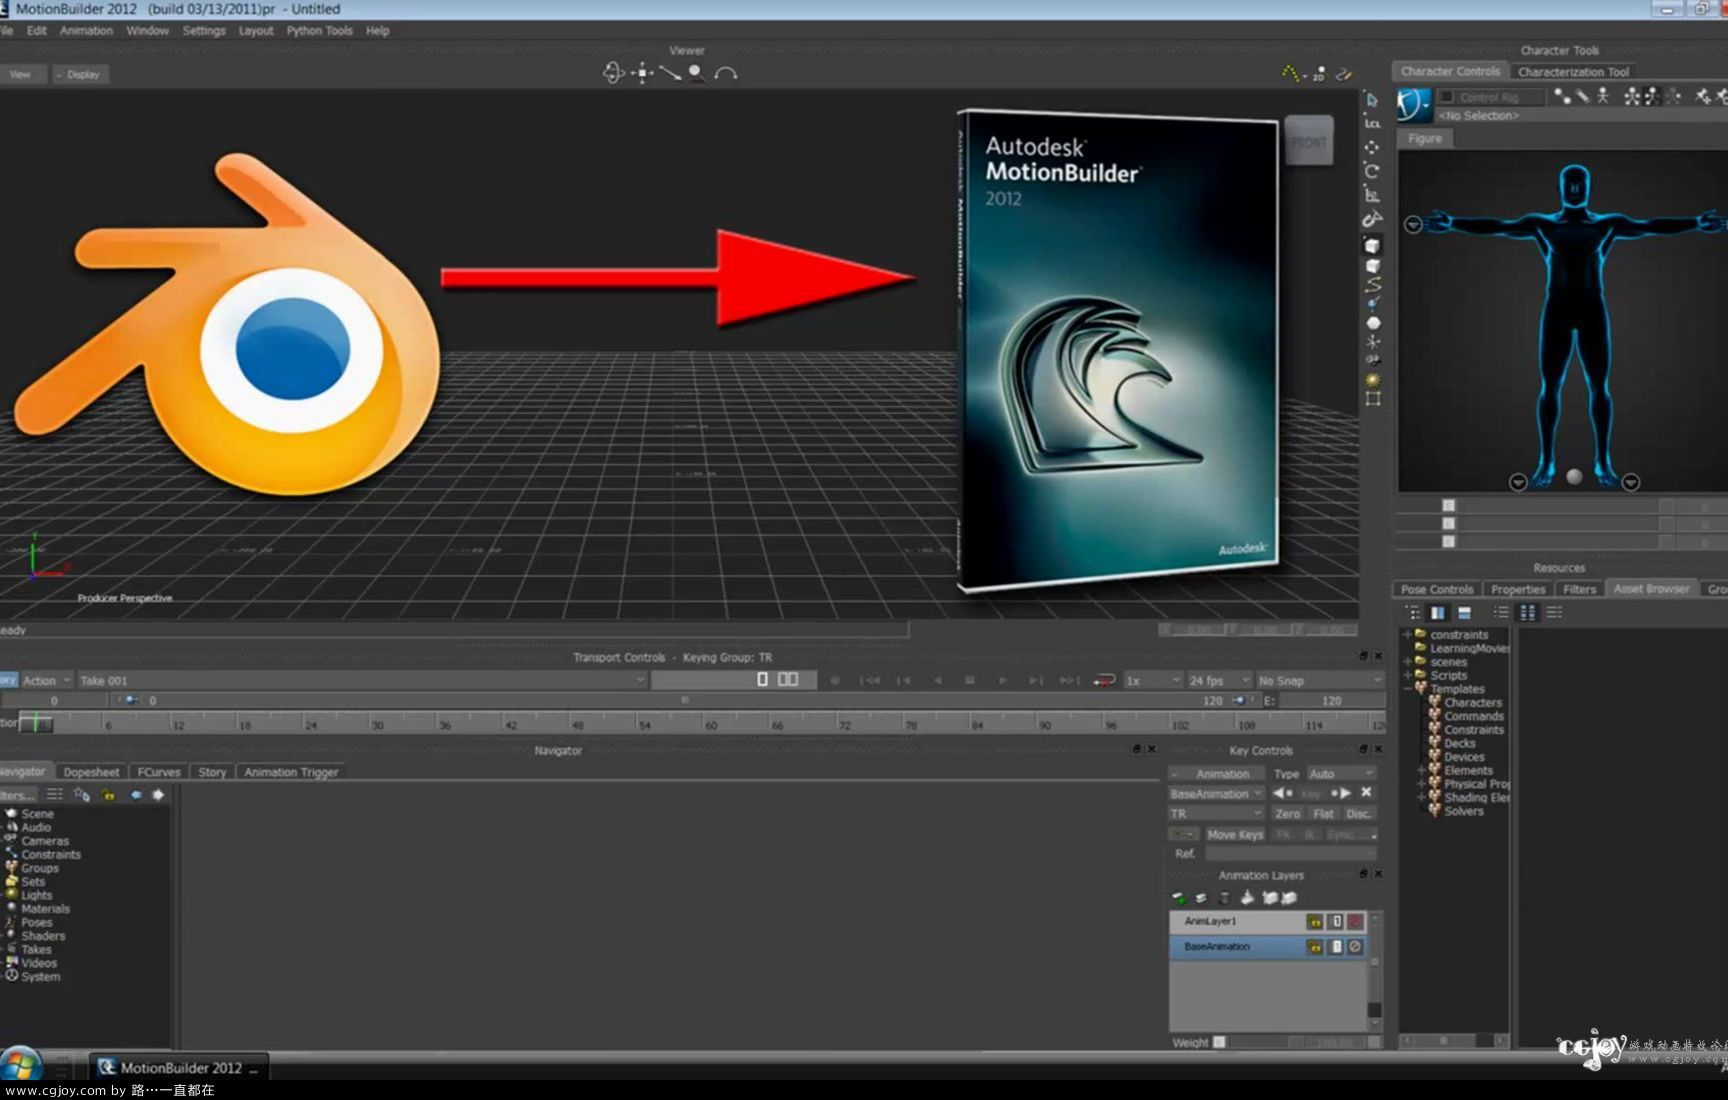The image size is (1728, 1100).
Task: Click the timeline current frame marker
Action: 35,722
